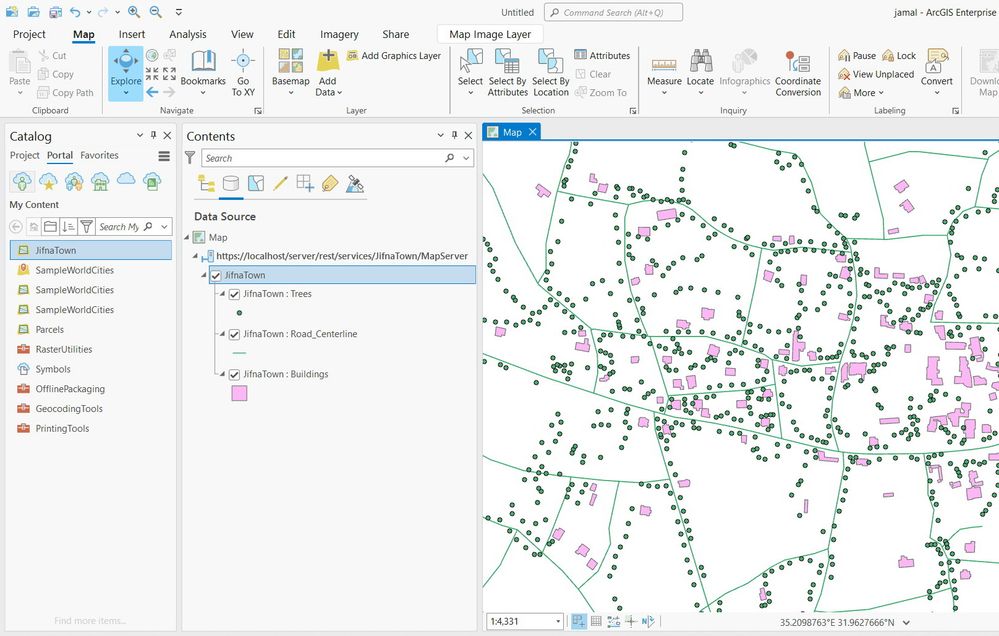Open the map scale dropdown

[557, 622]
